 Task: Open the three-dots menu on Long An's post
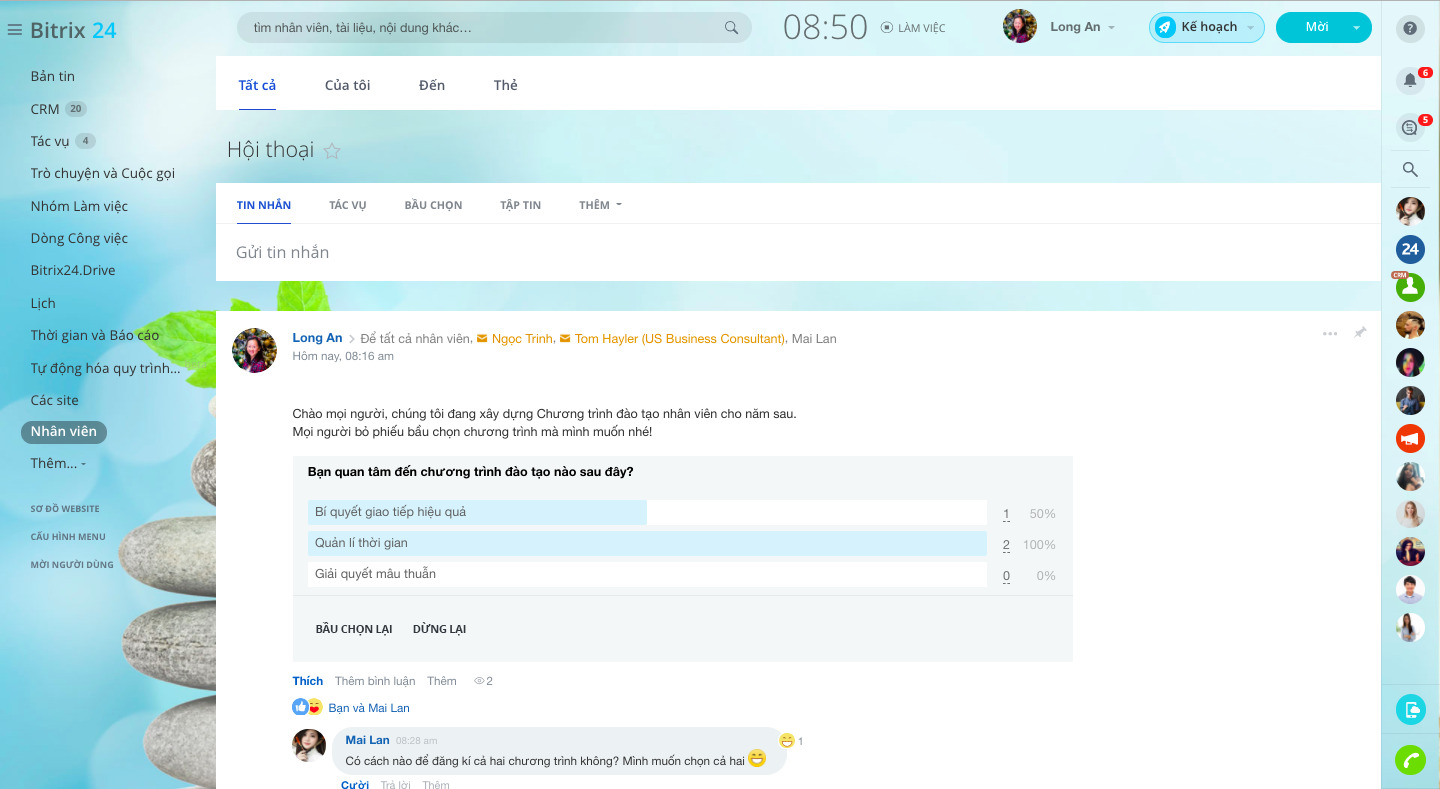point(1330,334)
